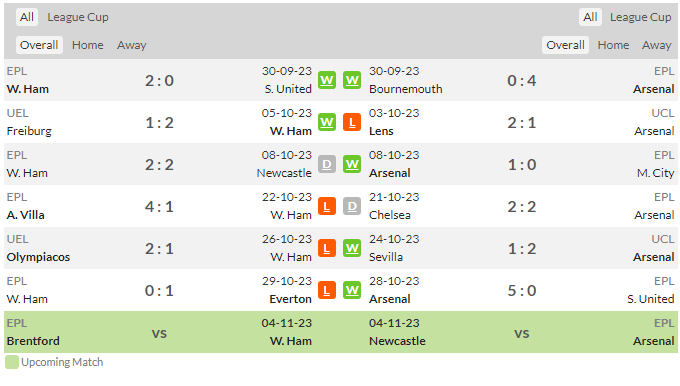
Task: Click the grey D badge for Chelsea vs Arsenal
Action: coord(352,206)
